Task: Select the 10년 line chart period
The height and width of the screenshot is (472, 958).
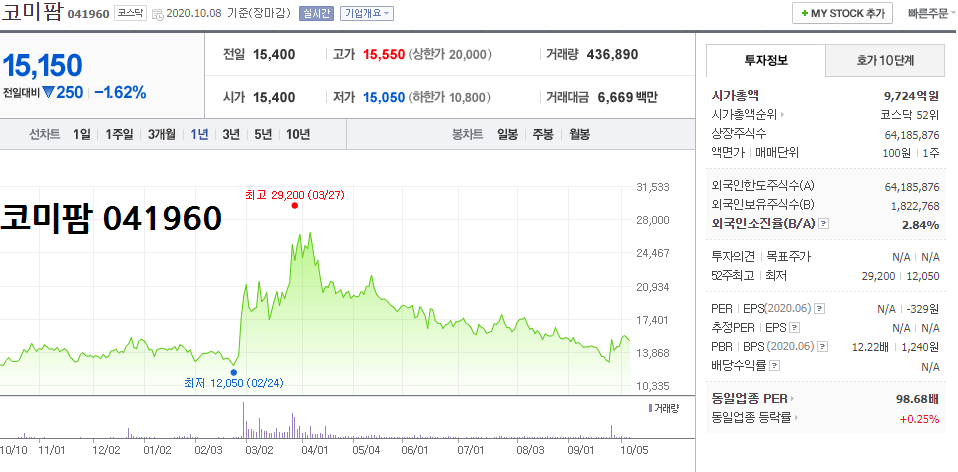Action: pyautogui.click(x=298, y=134)
